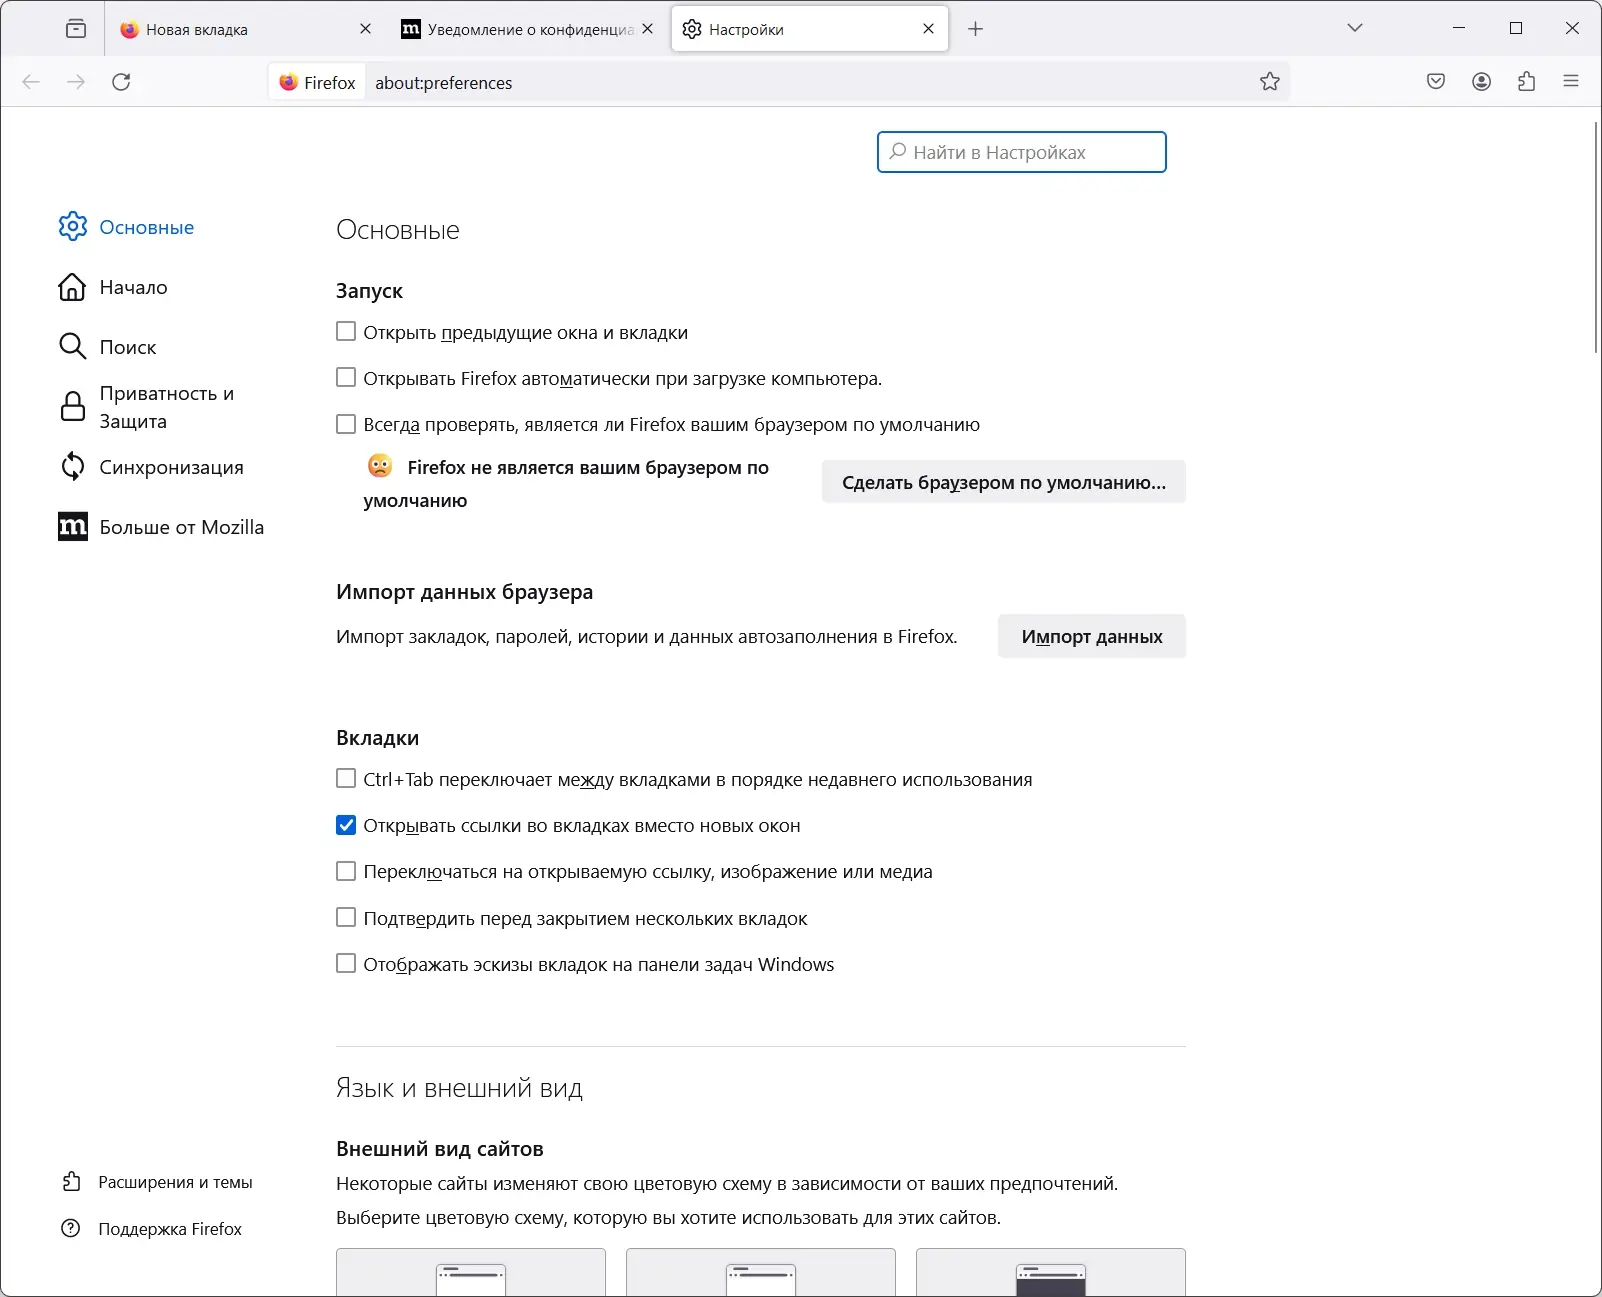The width and height of the screenshot is (1602, 1297).
Task: Click the sad face default-browser status icon
Action: point(380,466)
